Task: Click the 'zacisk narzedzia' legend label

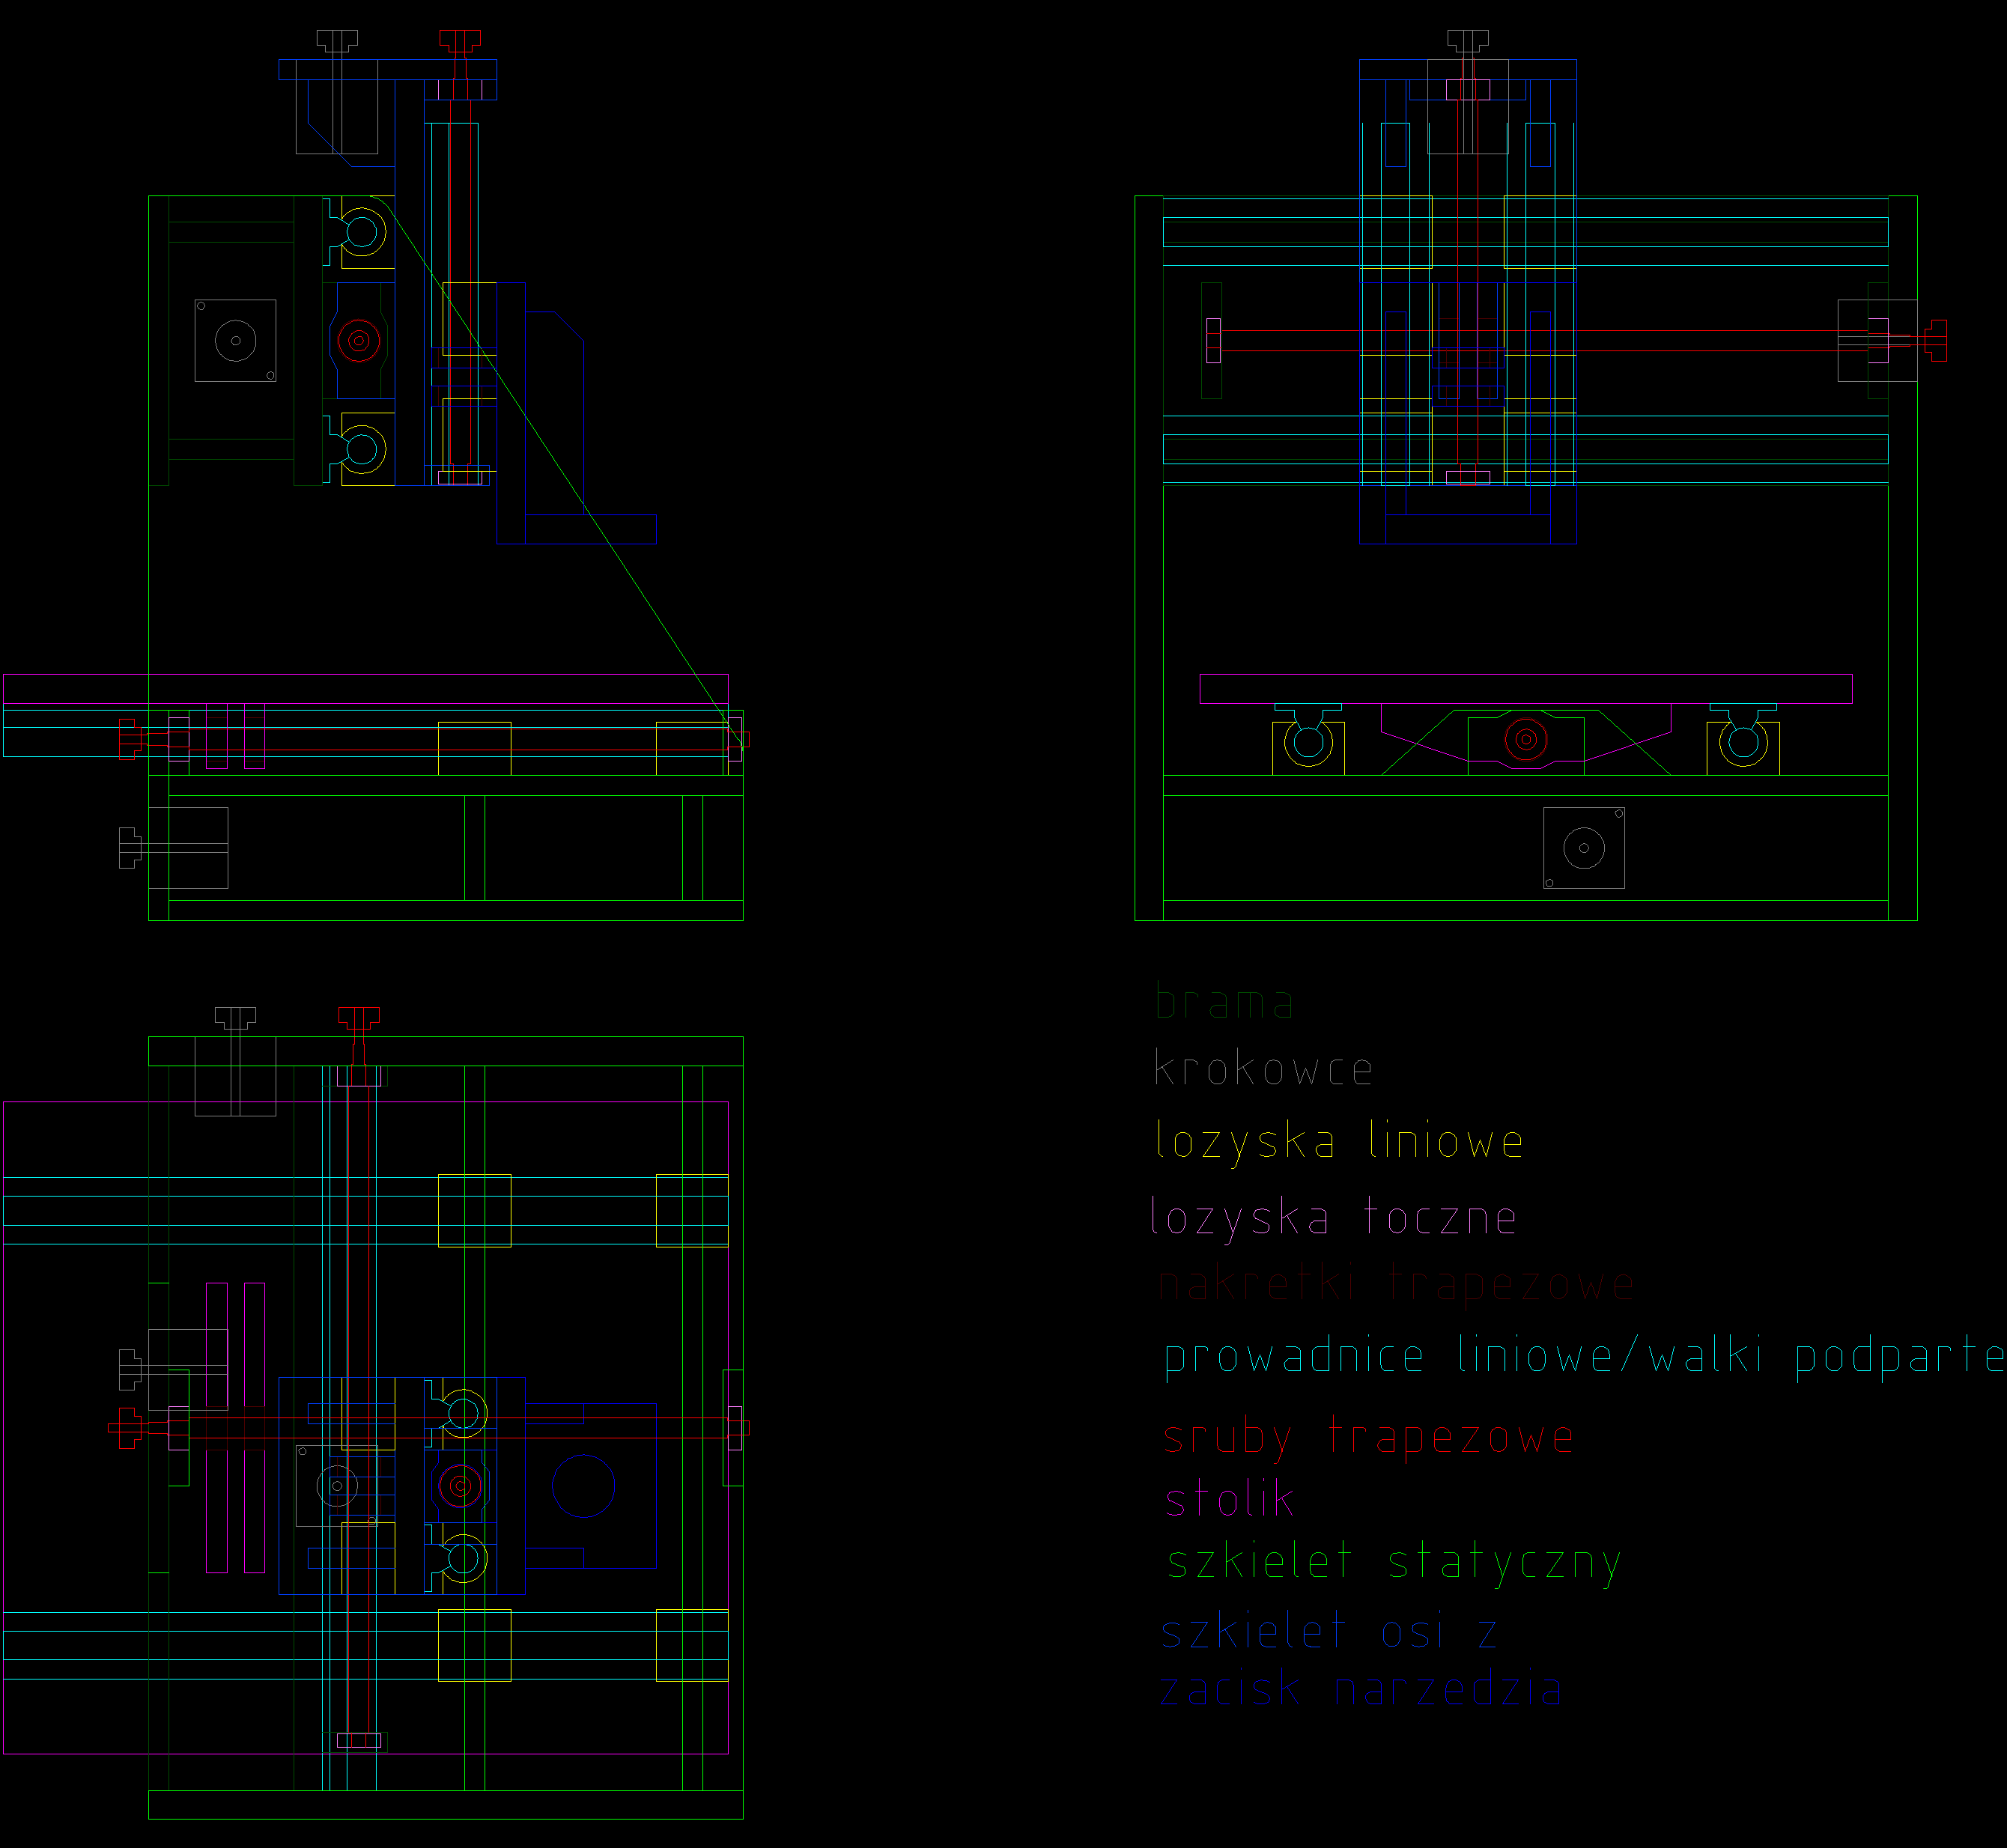Action: click(1360, 1690)
